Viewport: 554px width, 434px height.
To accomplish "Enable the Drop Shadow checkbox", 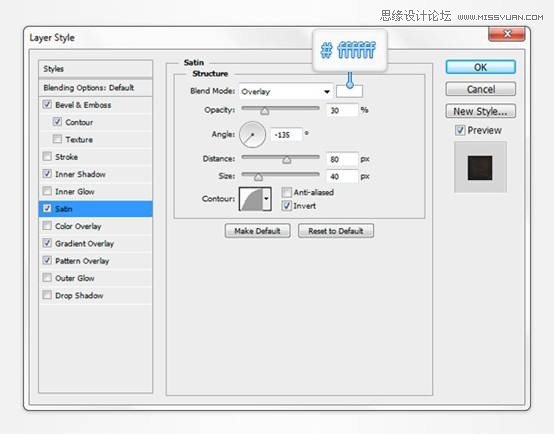I will [47, 295].
